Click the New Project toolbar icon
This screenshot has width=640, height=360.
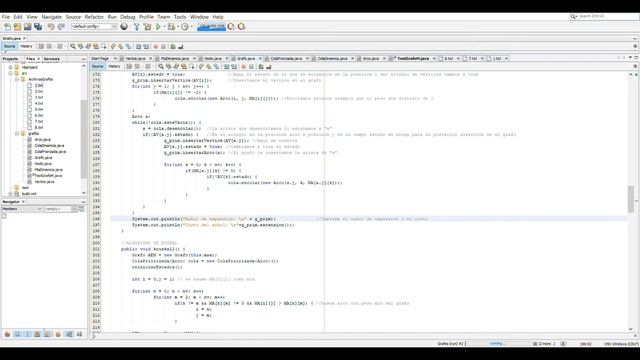[x=17, y=27]
